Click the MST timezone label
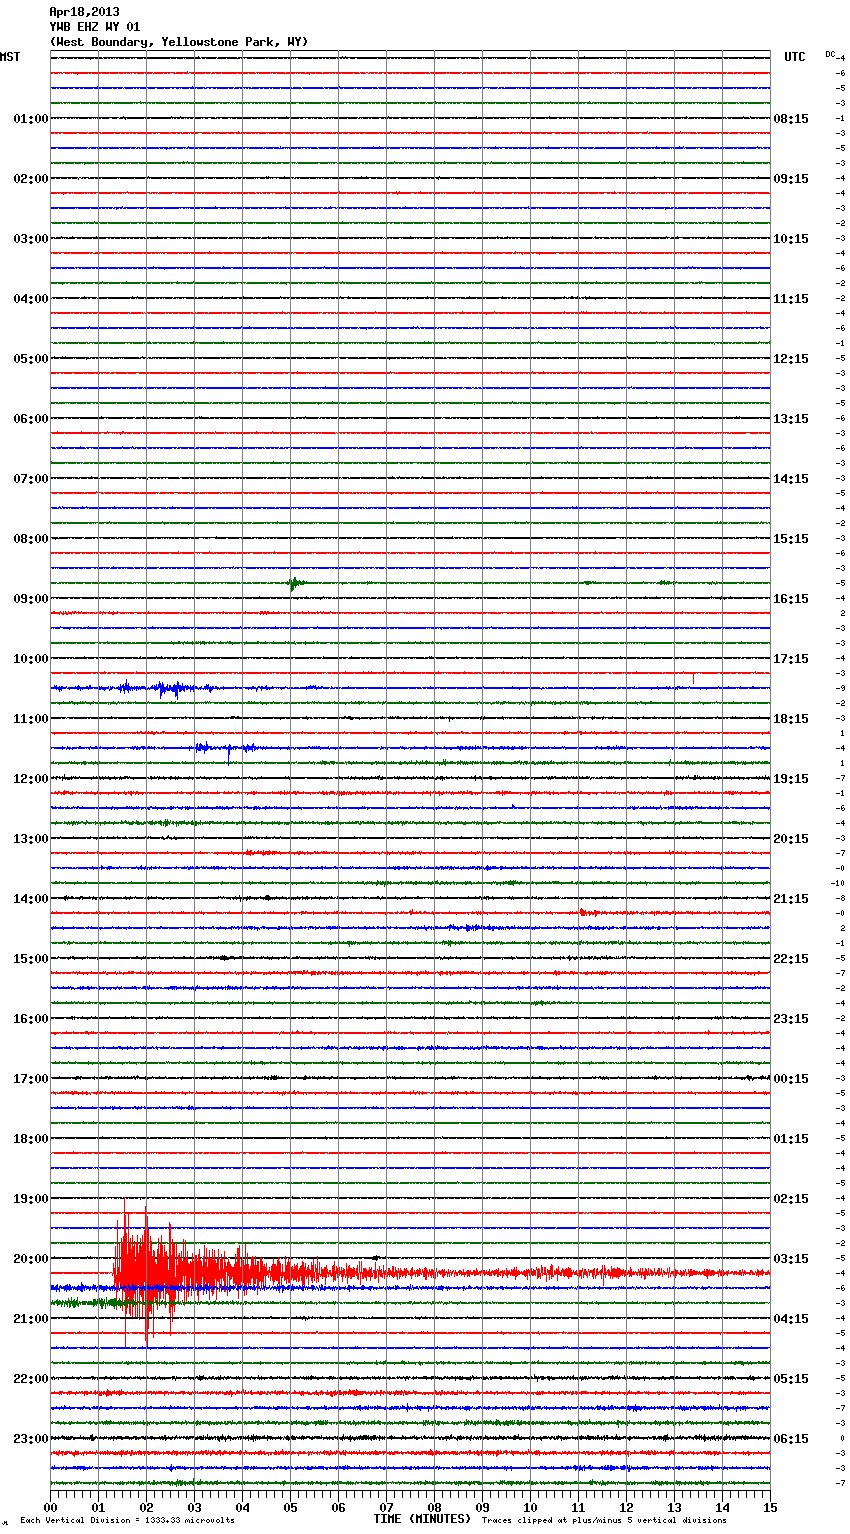 (10, 57)
